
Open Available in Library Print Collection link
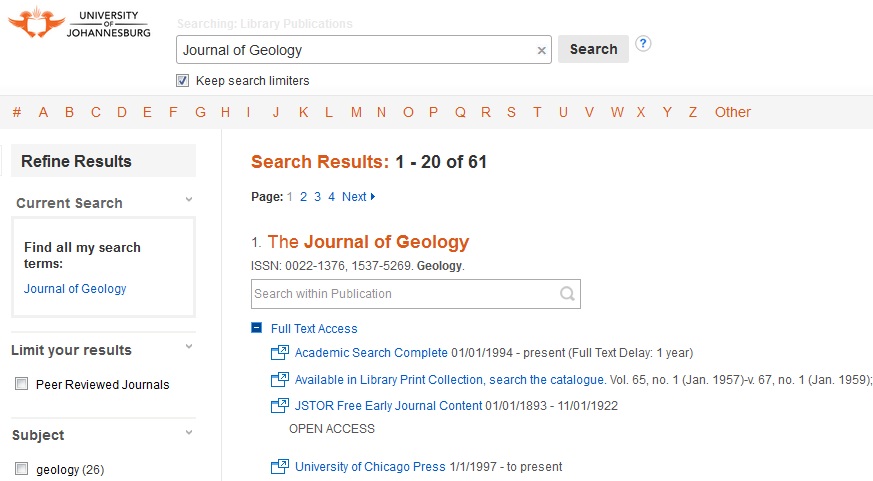[450, 379]
